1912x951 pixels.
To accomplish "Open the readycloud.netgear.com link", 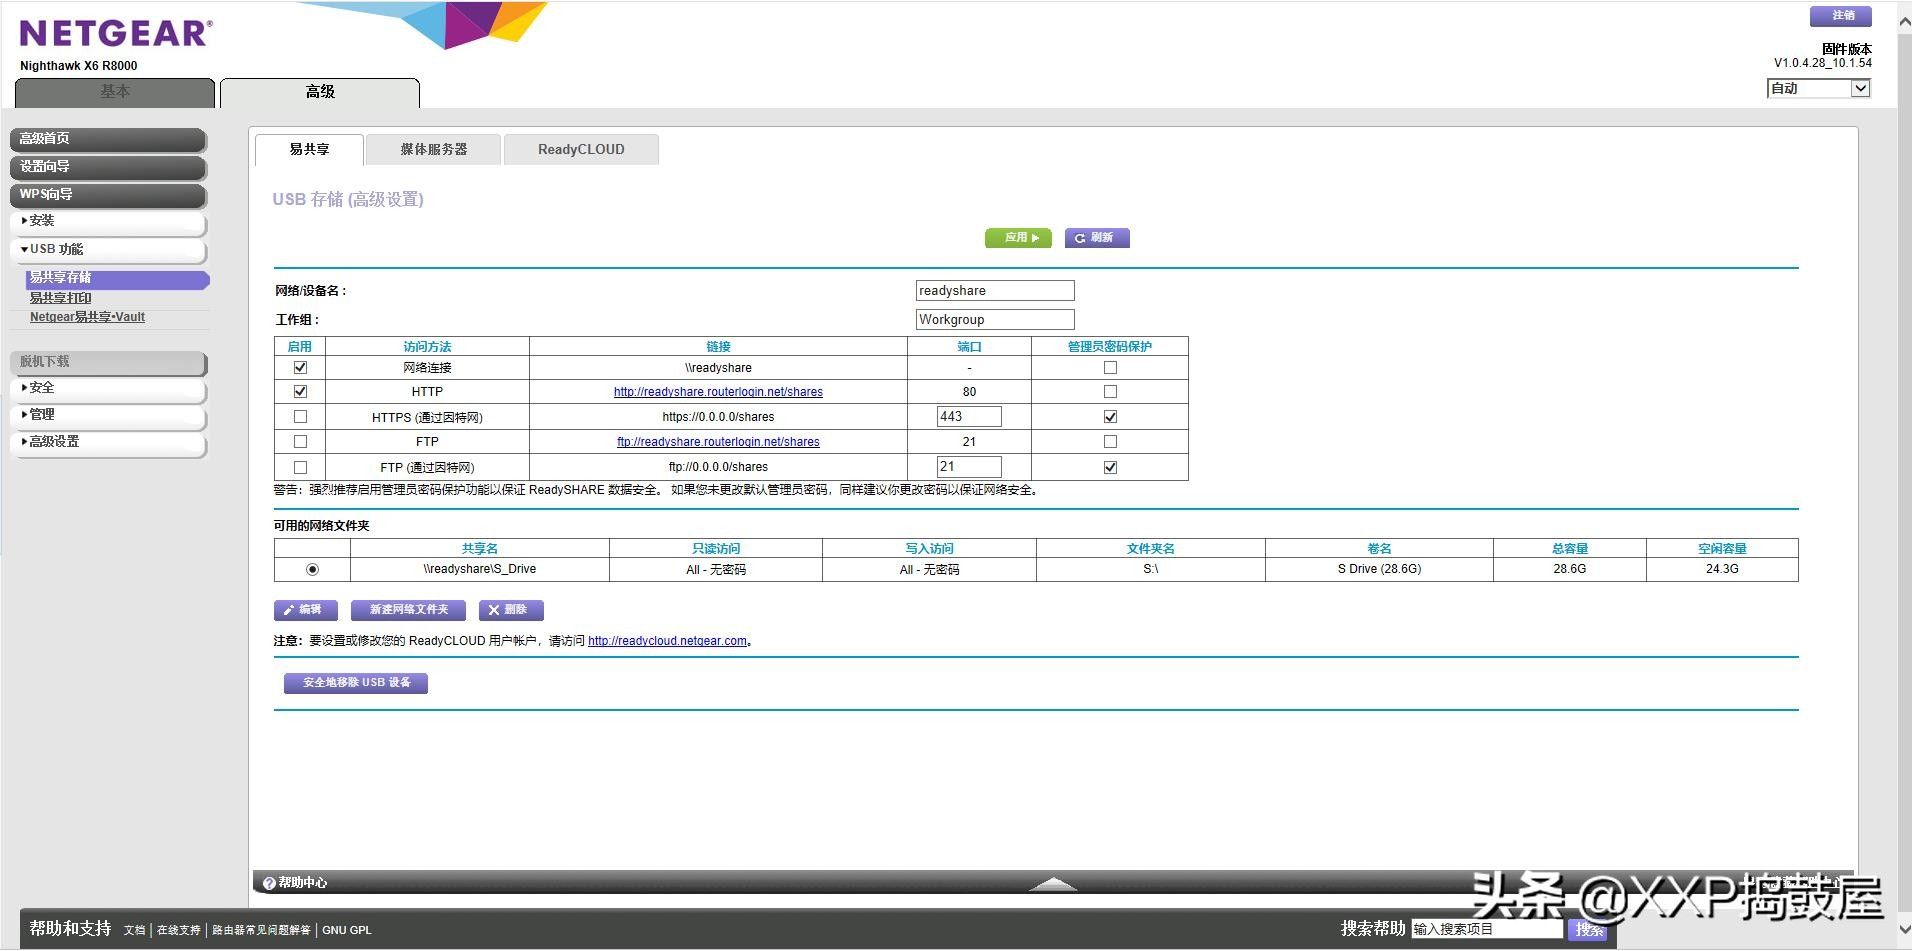I will (667, 641).
